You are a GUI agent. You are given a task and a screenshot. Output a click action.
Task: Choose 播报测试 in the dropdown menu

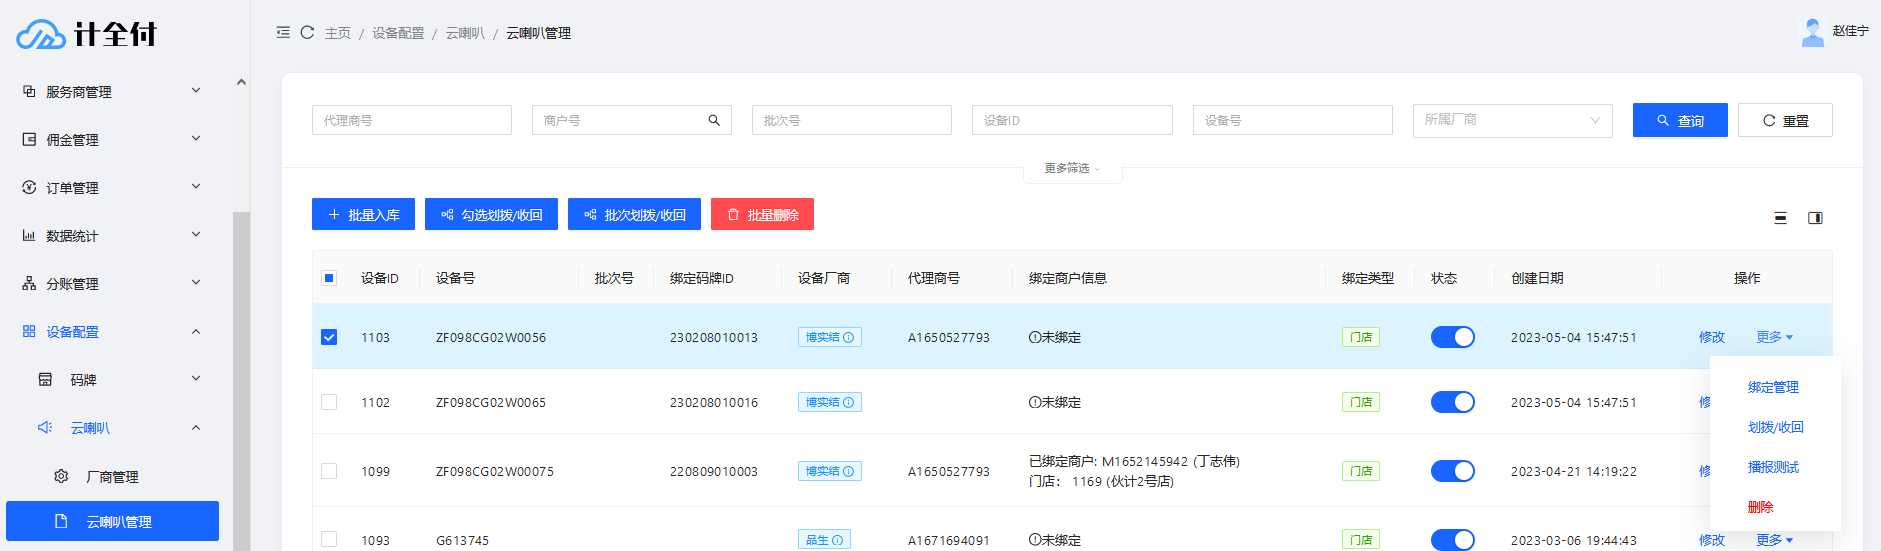1772,467
